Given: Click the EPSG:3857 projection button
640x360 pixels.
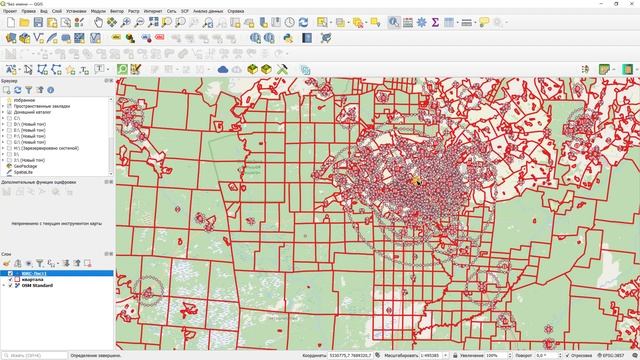Looking at the screenshot, I should (x=610, y=356).
